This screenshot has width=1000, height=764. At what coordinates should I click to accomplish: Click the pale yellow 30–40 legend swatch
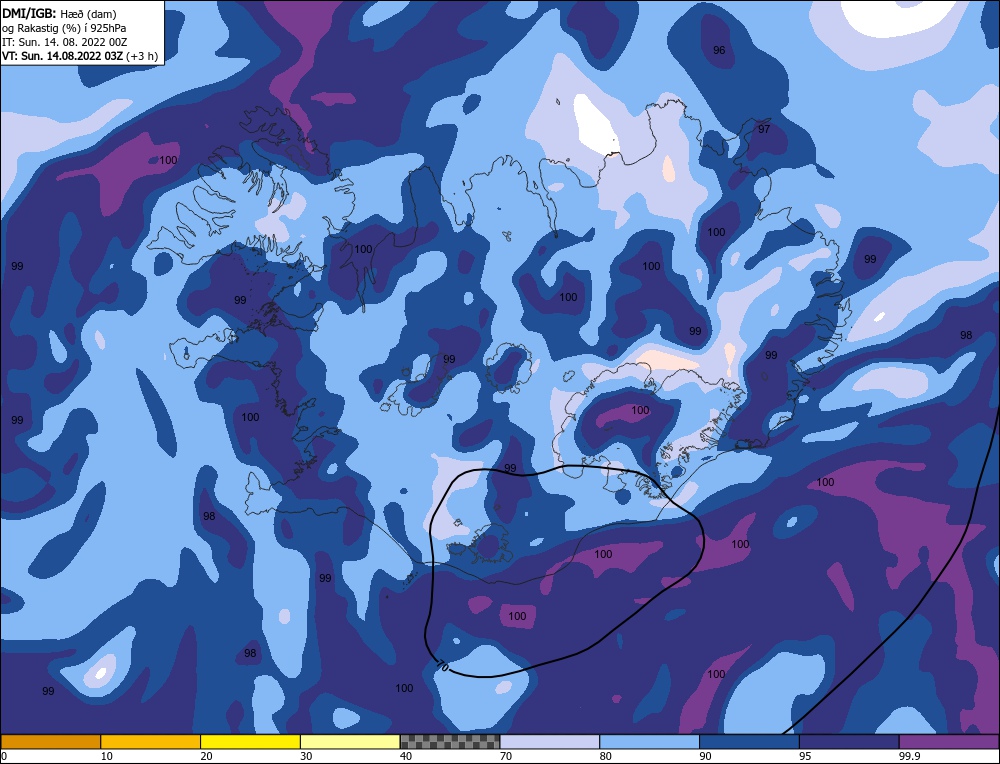pos(350,741)
